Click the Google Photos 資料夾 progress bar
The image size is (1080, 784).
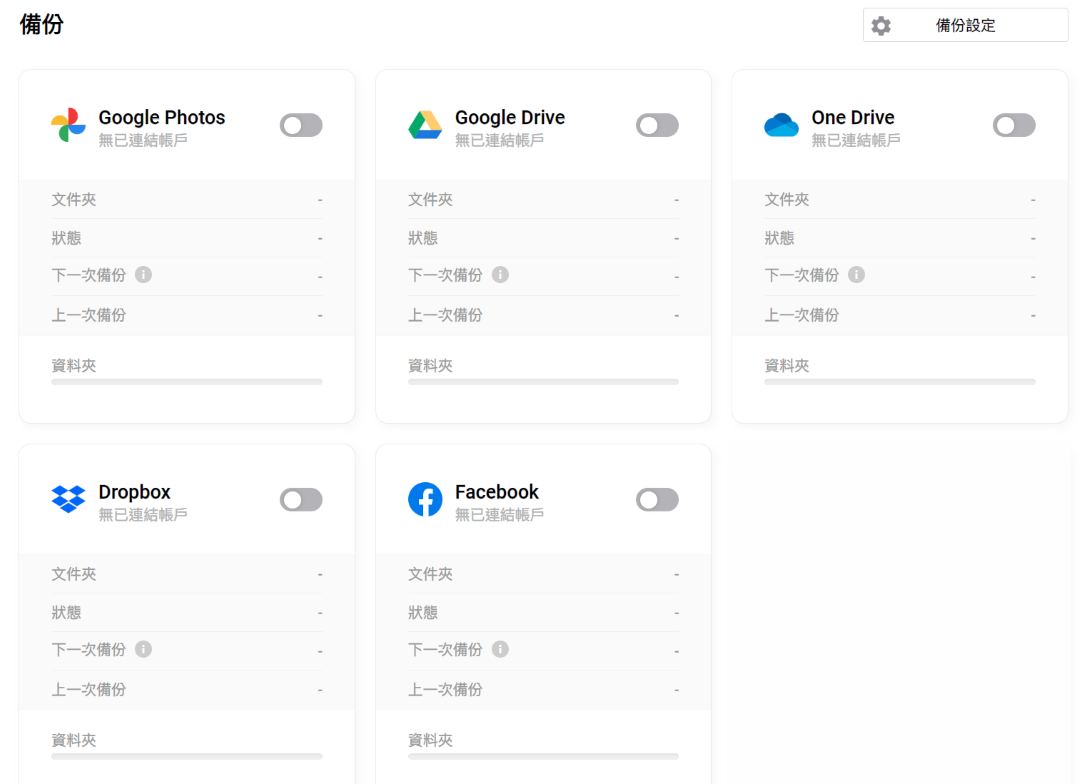187,382
